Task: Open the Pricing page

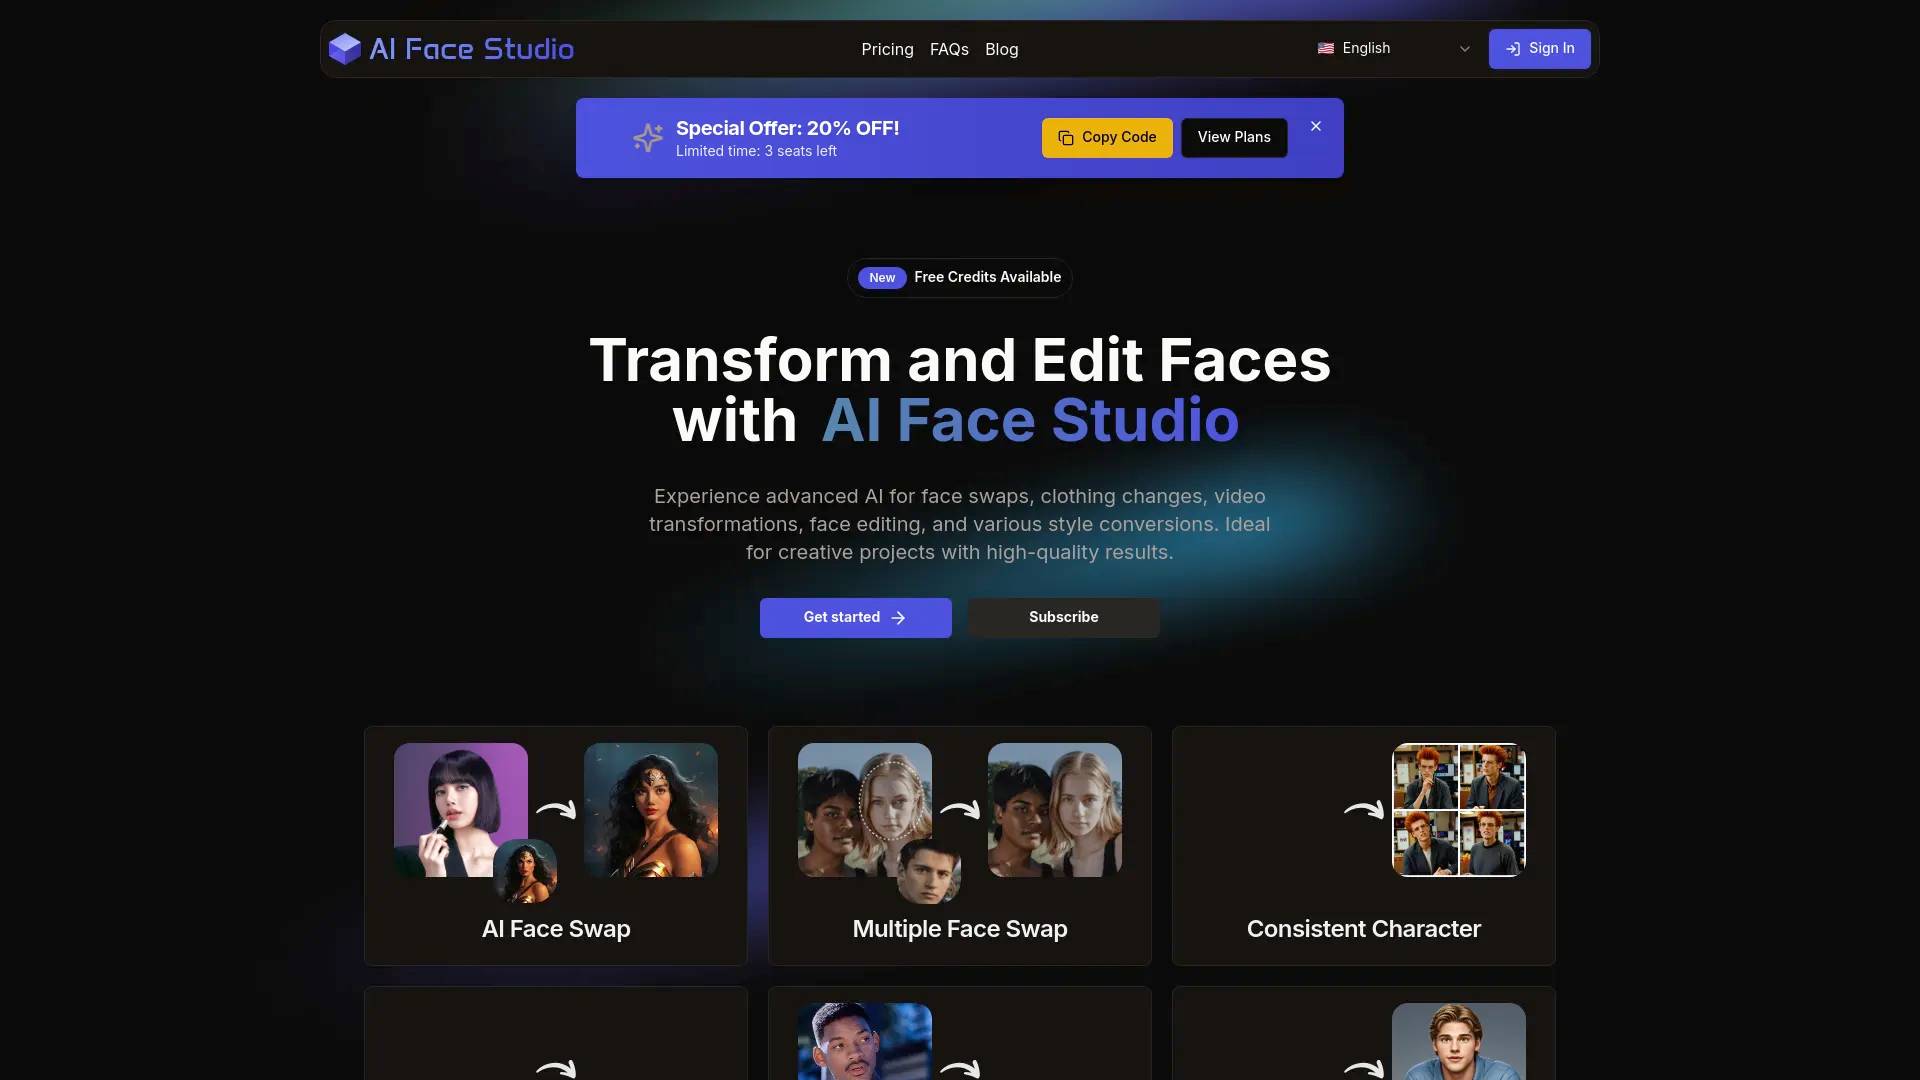Action: 887,49
